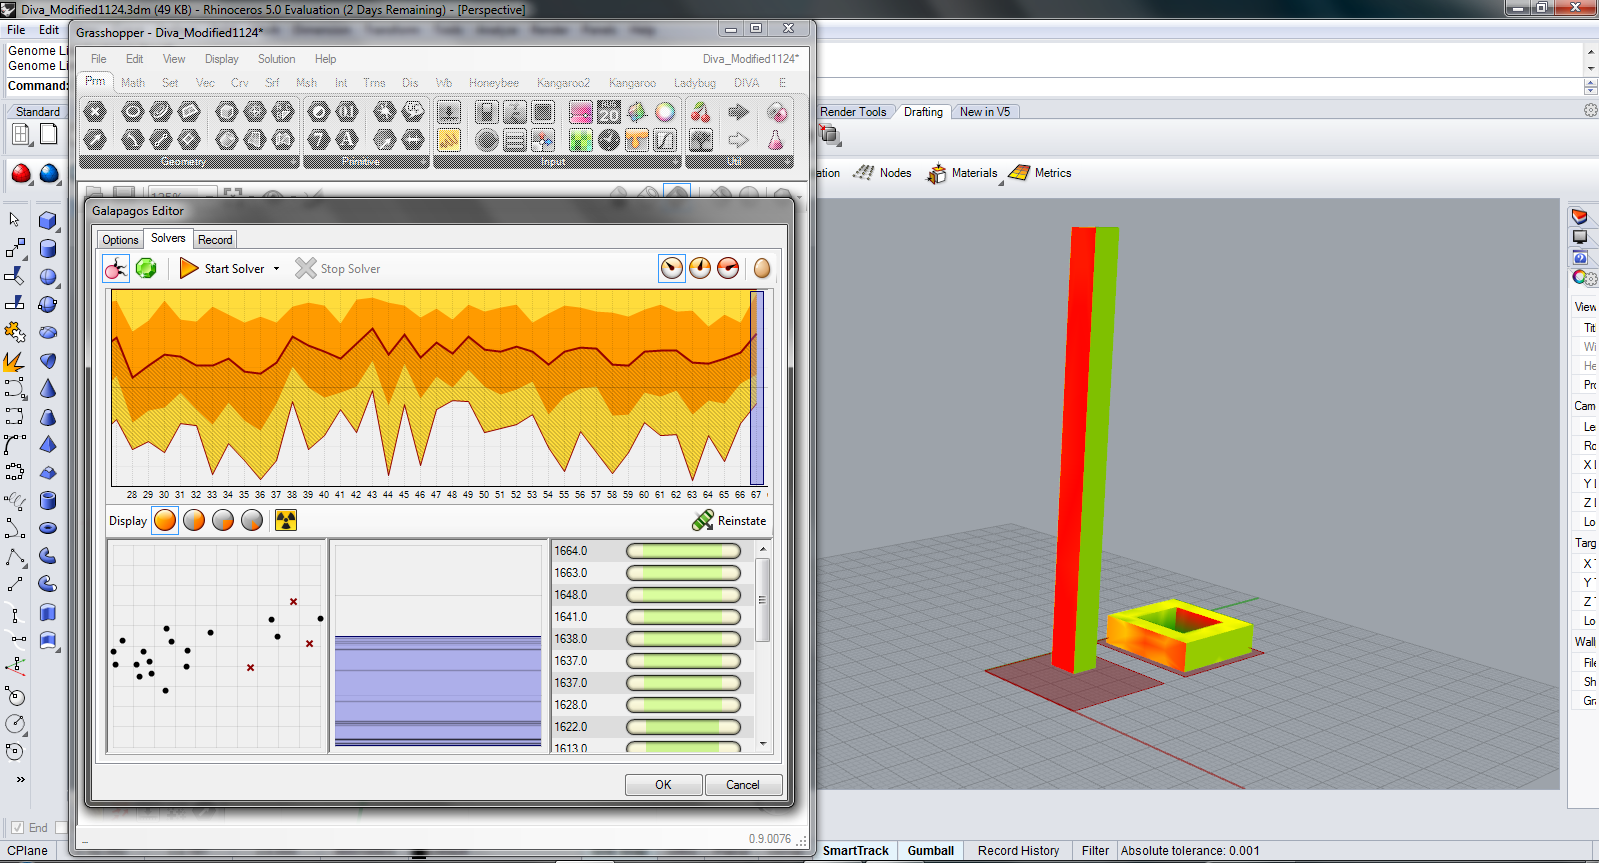
Task: Expand the Primitive group dropdown bar
Action: tap(366, 162)
